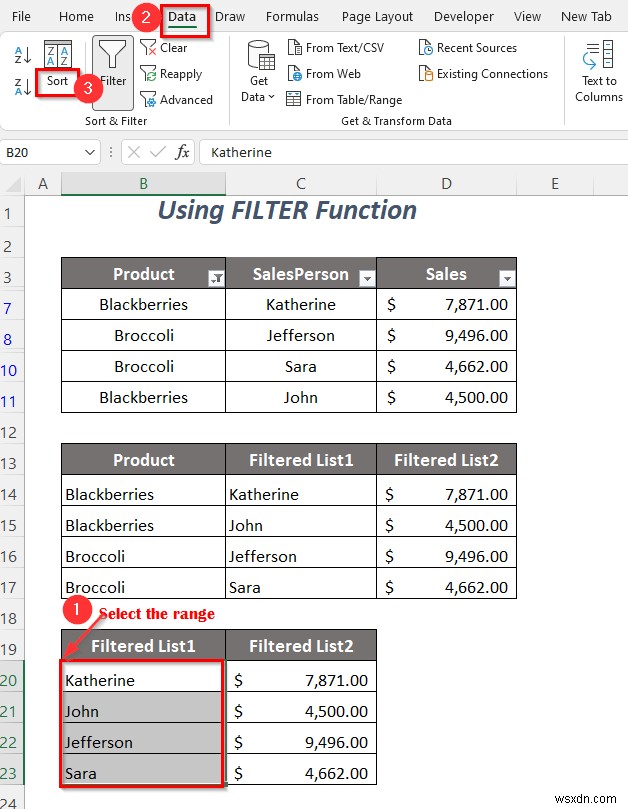Reapply the filter
Screen dimensions: 628x809
point(171,74)
